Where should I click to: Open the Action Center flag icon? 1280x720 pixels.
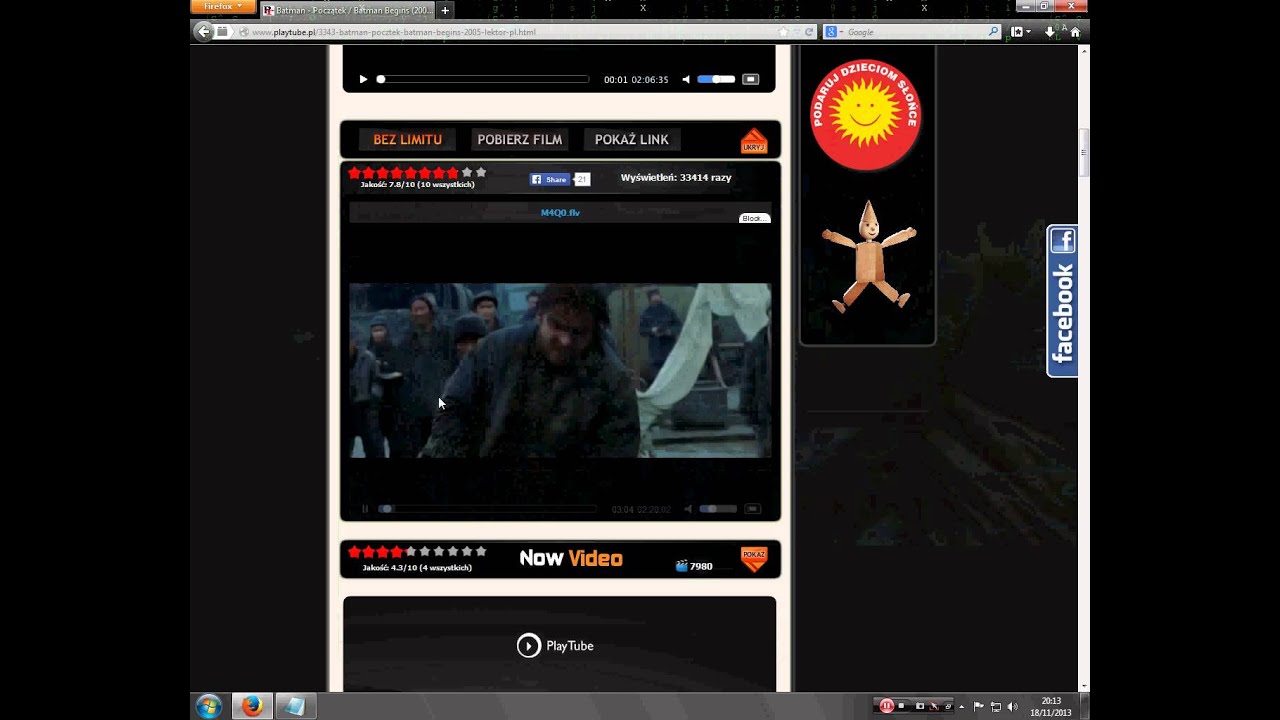[979, 706]
